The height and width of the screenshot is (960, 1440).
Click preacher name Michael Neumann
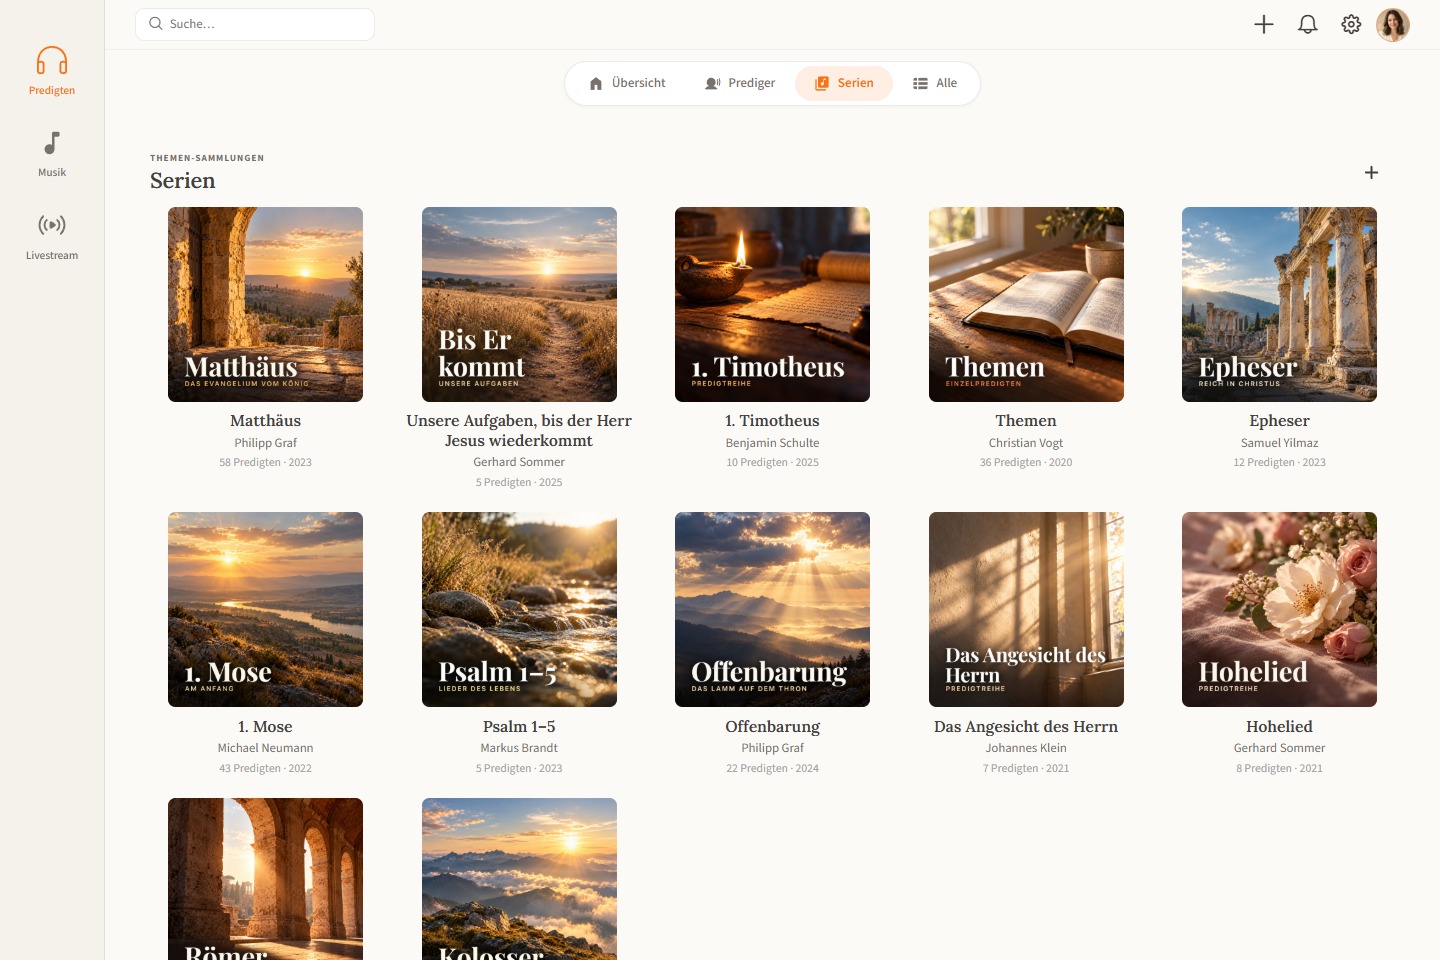point(265,748)
